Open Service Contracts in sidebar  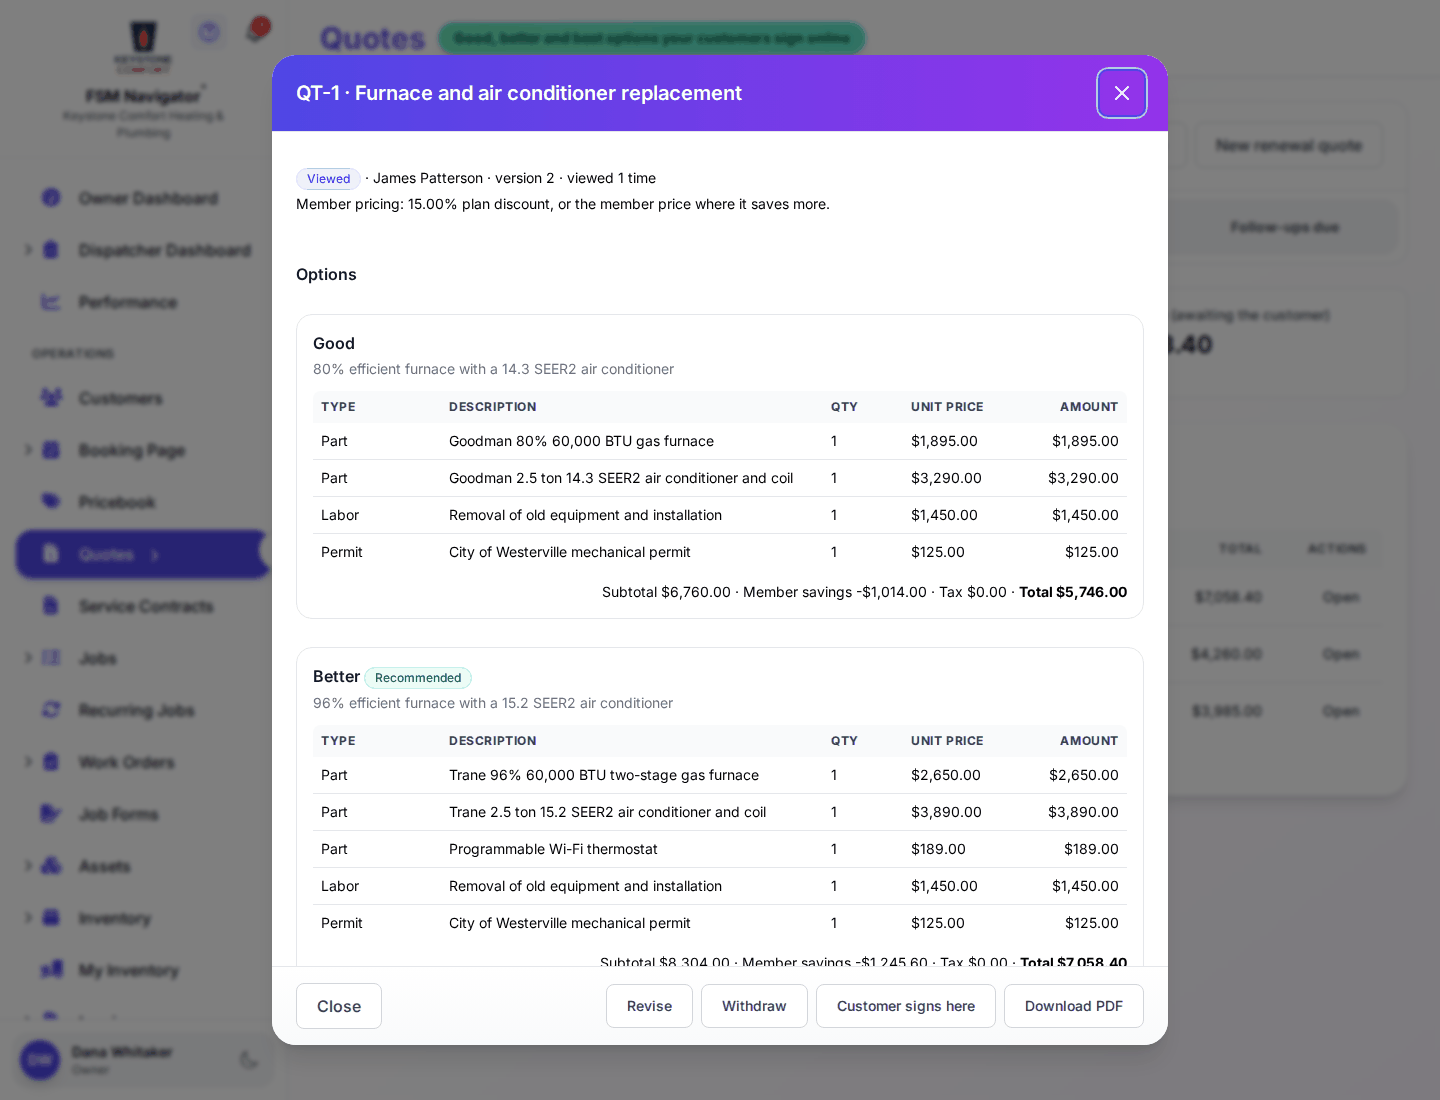pos(146,606)
